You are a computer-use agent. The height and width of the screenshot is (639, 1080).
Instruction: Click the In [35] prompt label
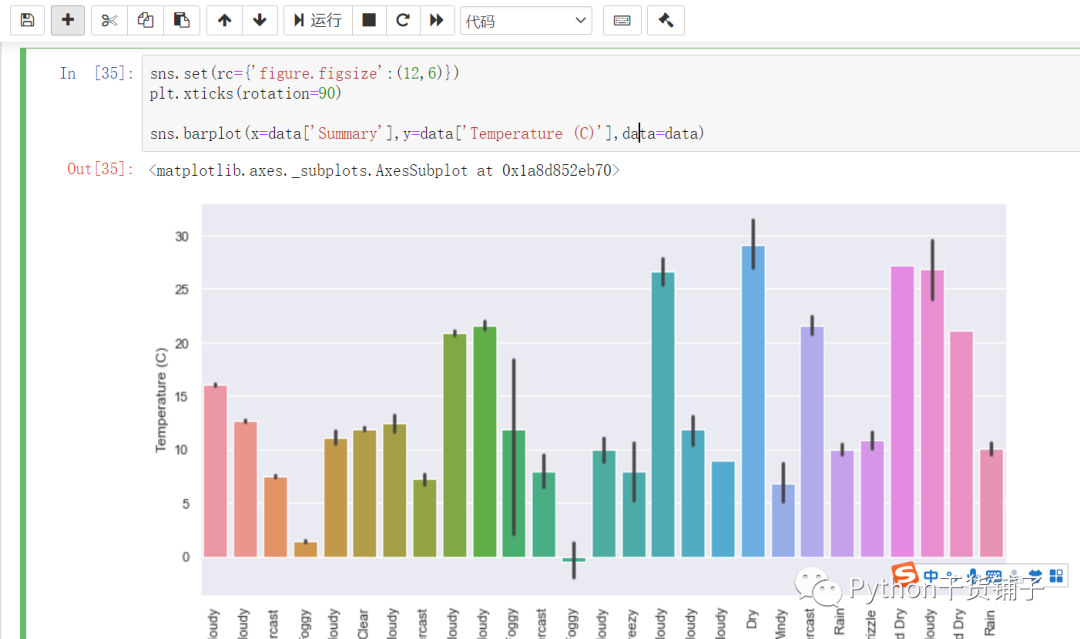coord(96,73)
